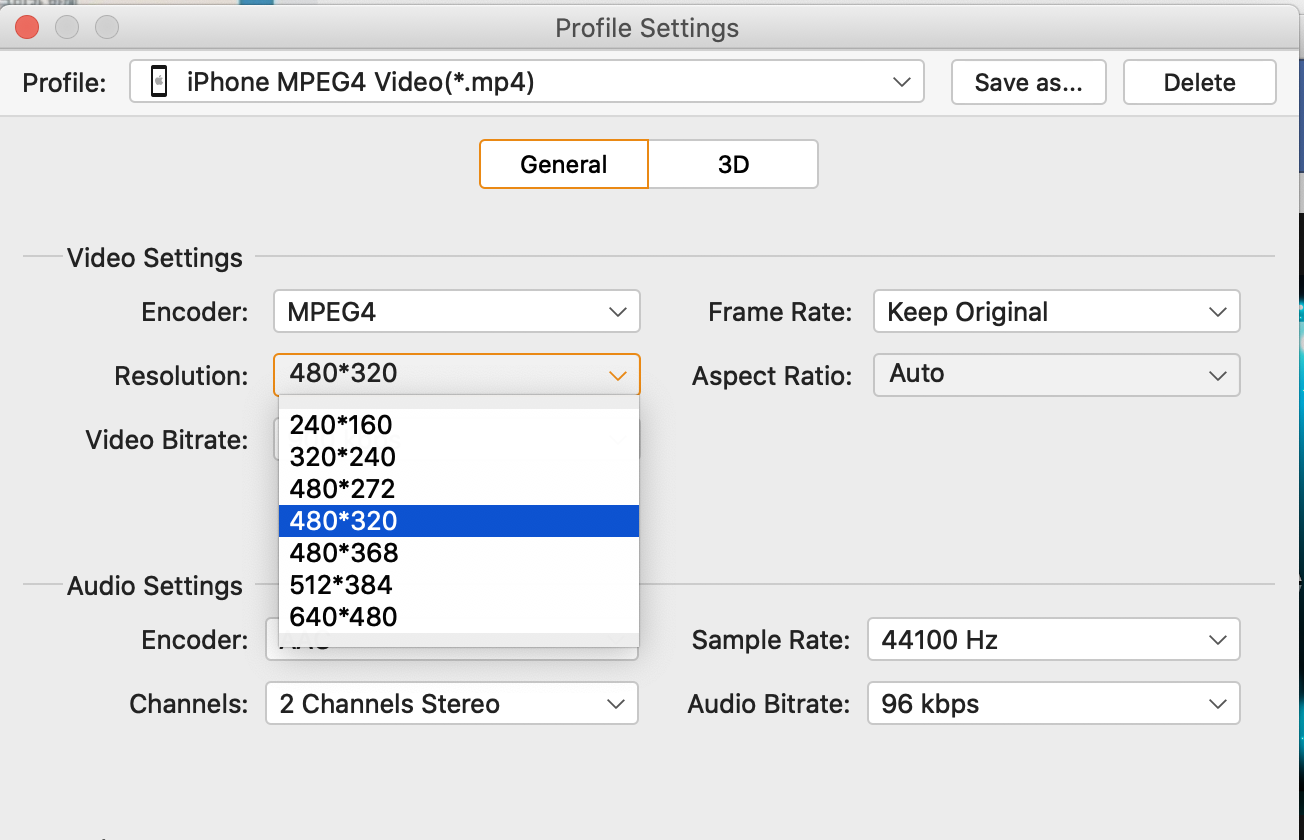Switch to the General tab
The image size is (1304, 840).
564,164
